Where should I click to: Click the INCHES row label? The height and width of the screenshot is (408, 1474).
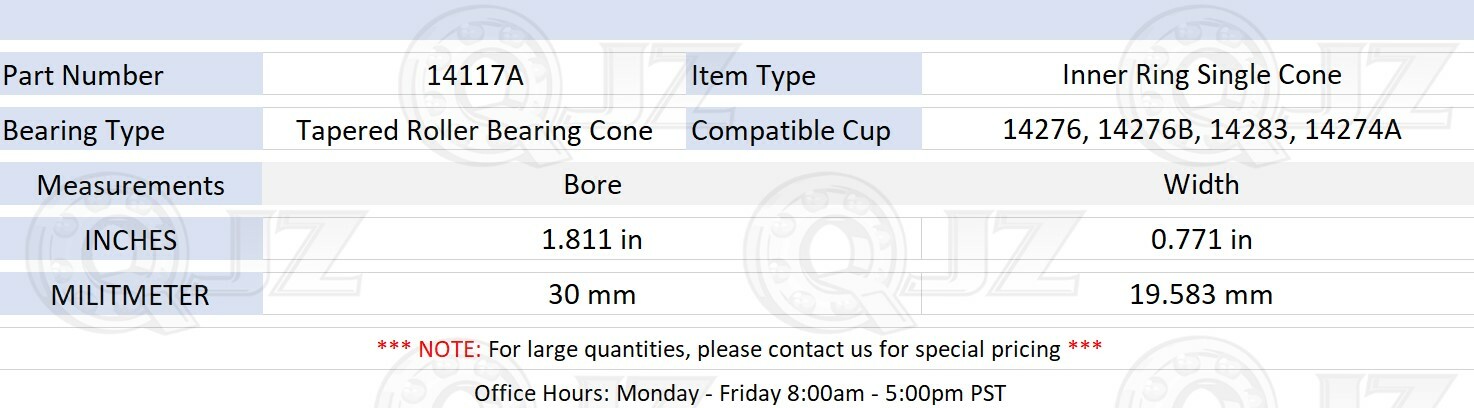tap(131, 240)
